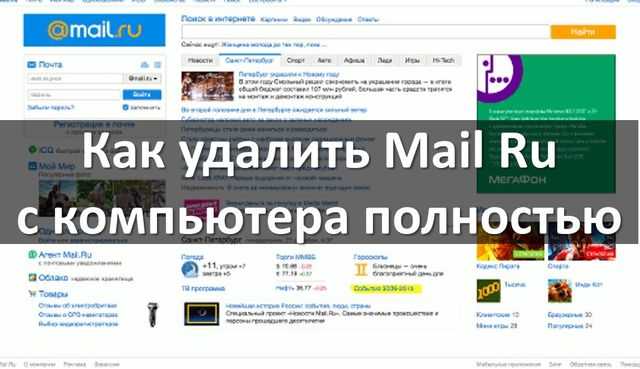Image resolution: width=640 pixels, height=369 pixels.
Task: Open the Новейшая история России headline link
Action: pyautogui.click(x=298, y=306)
